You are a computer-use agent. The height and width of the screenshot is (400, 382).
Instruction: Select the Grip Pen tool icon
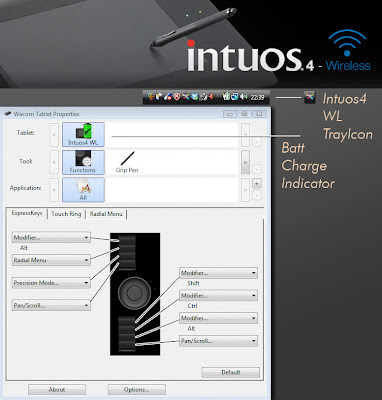click(x=127, y=162)
